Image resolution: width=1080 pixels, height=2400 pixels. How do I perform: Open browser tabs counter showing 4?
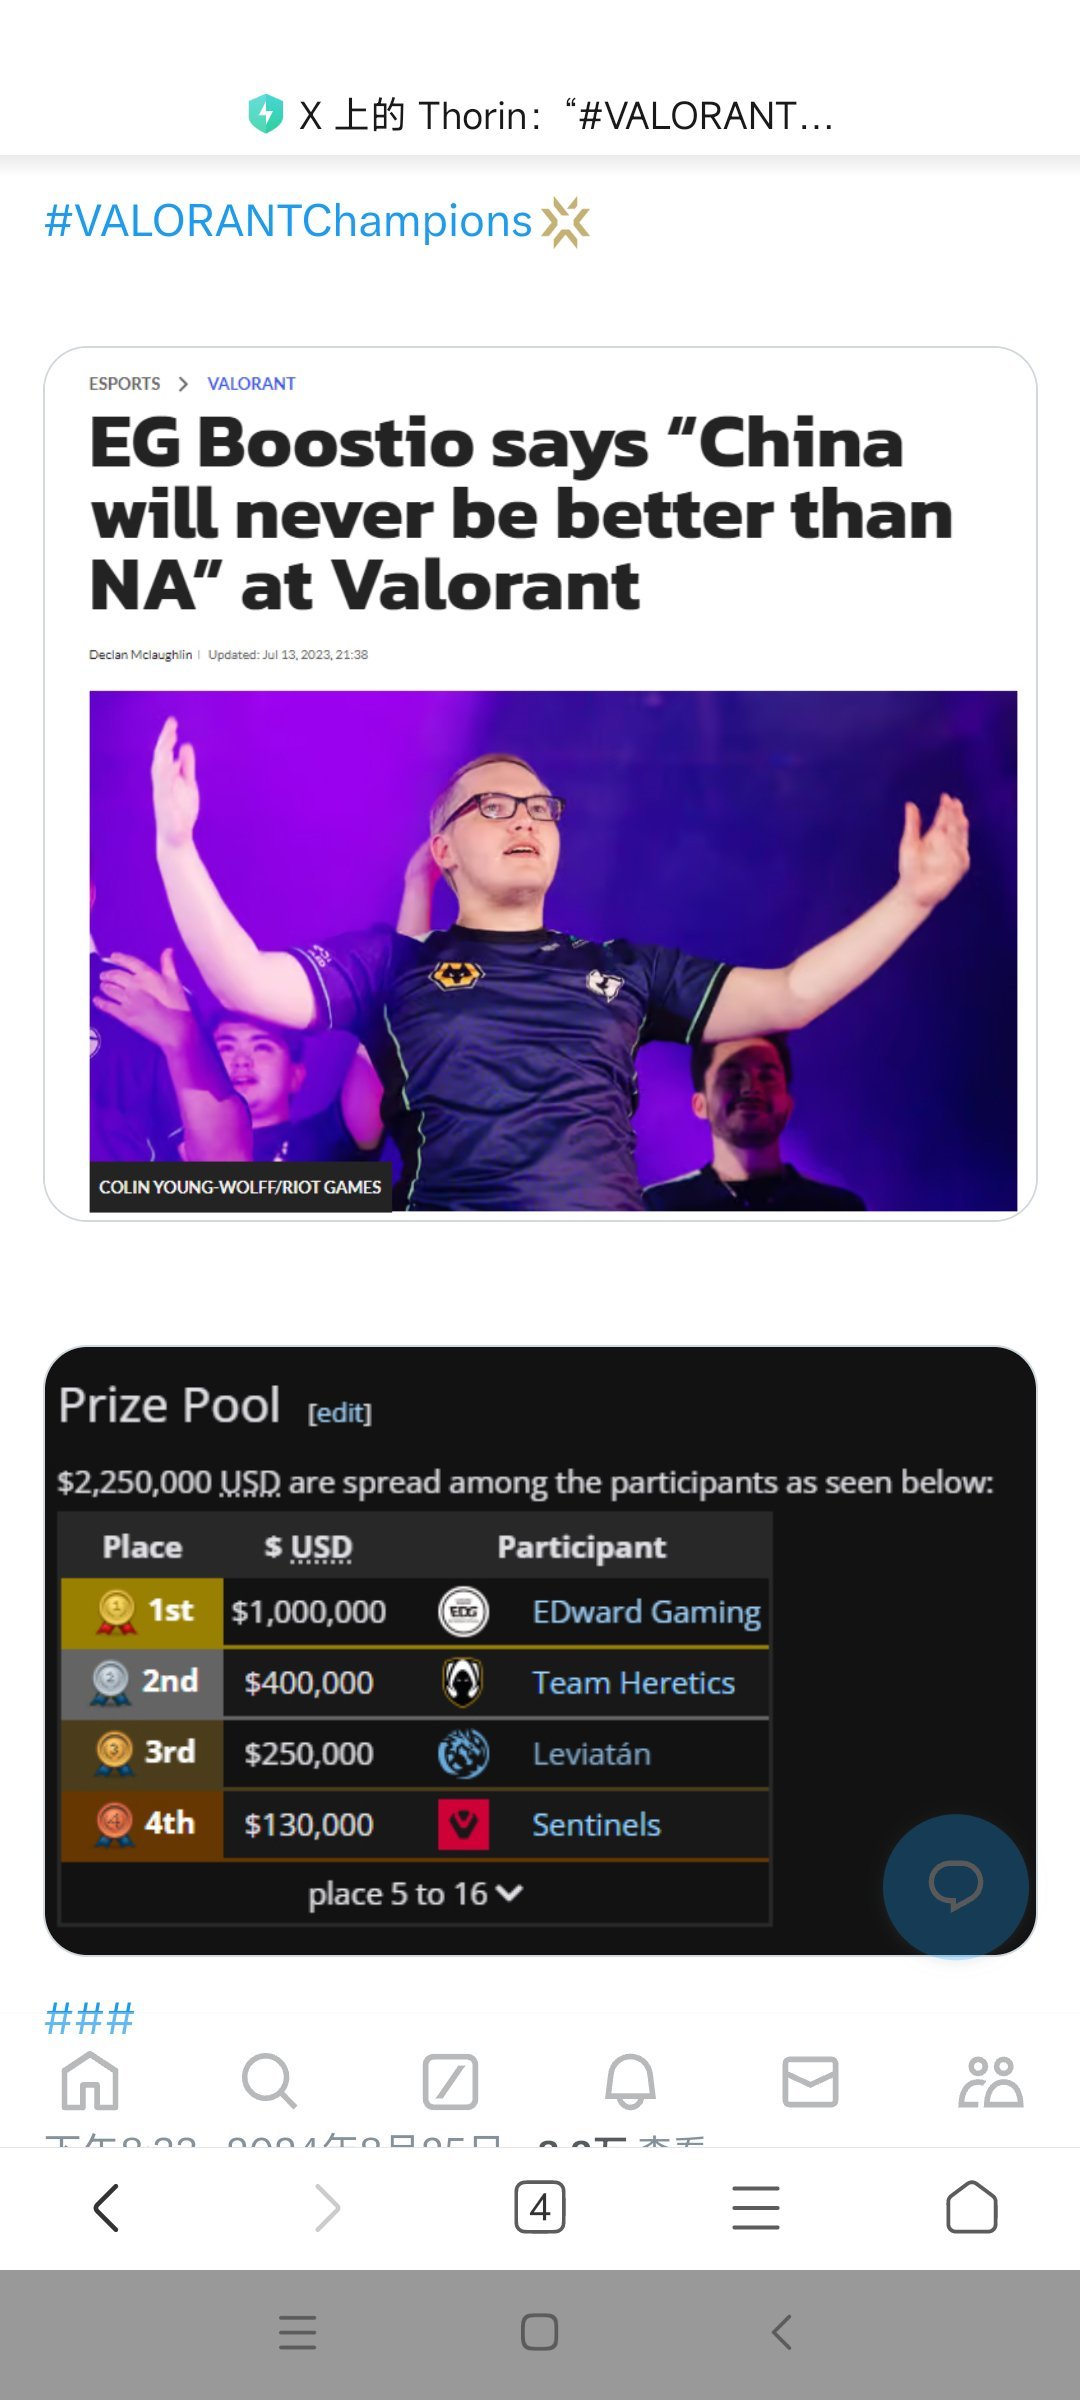540,2207
